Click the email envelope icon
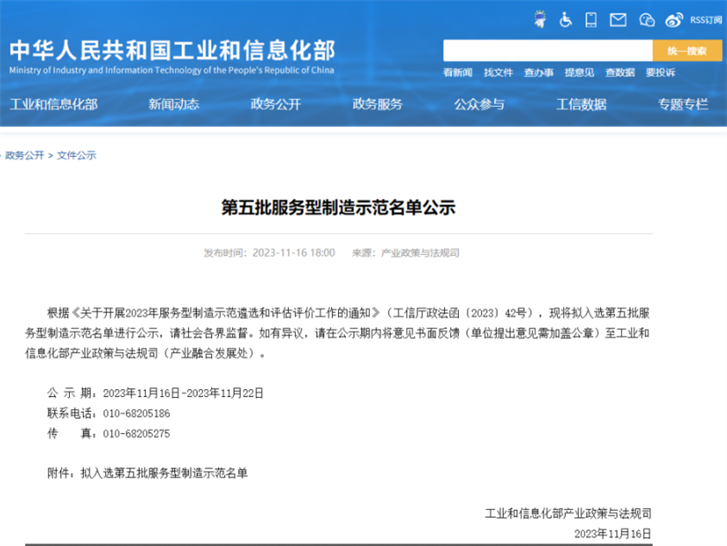Viewport: 727px width, 546px height. pyautogui.click(x=618, y=20)
